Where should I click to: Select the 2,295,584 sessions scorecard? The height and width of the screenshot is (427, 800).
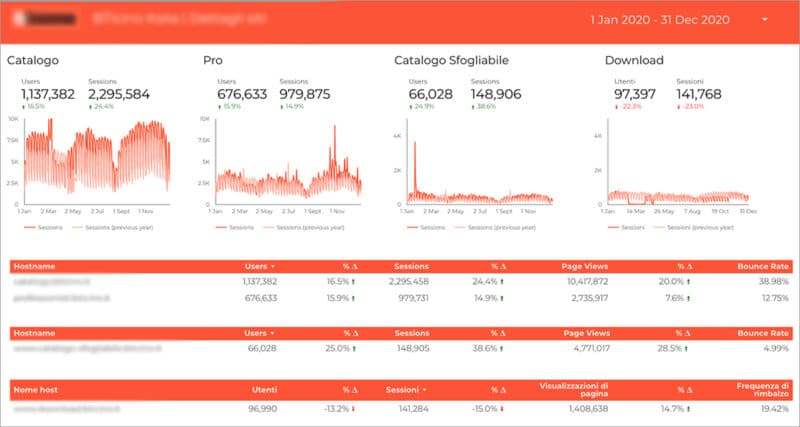119,94
